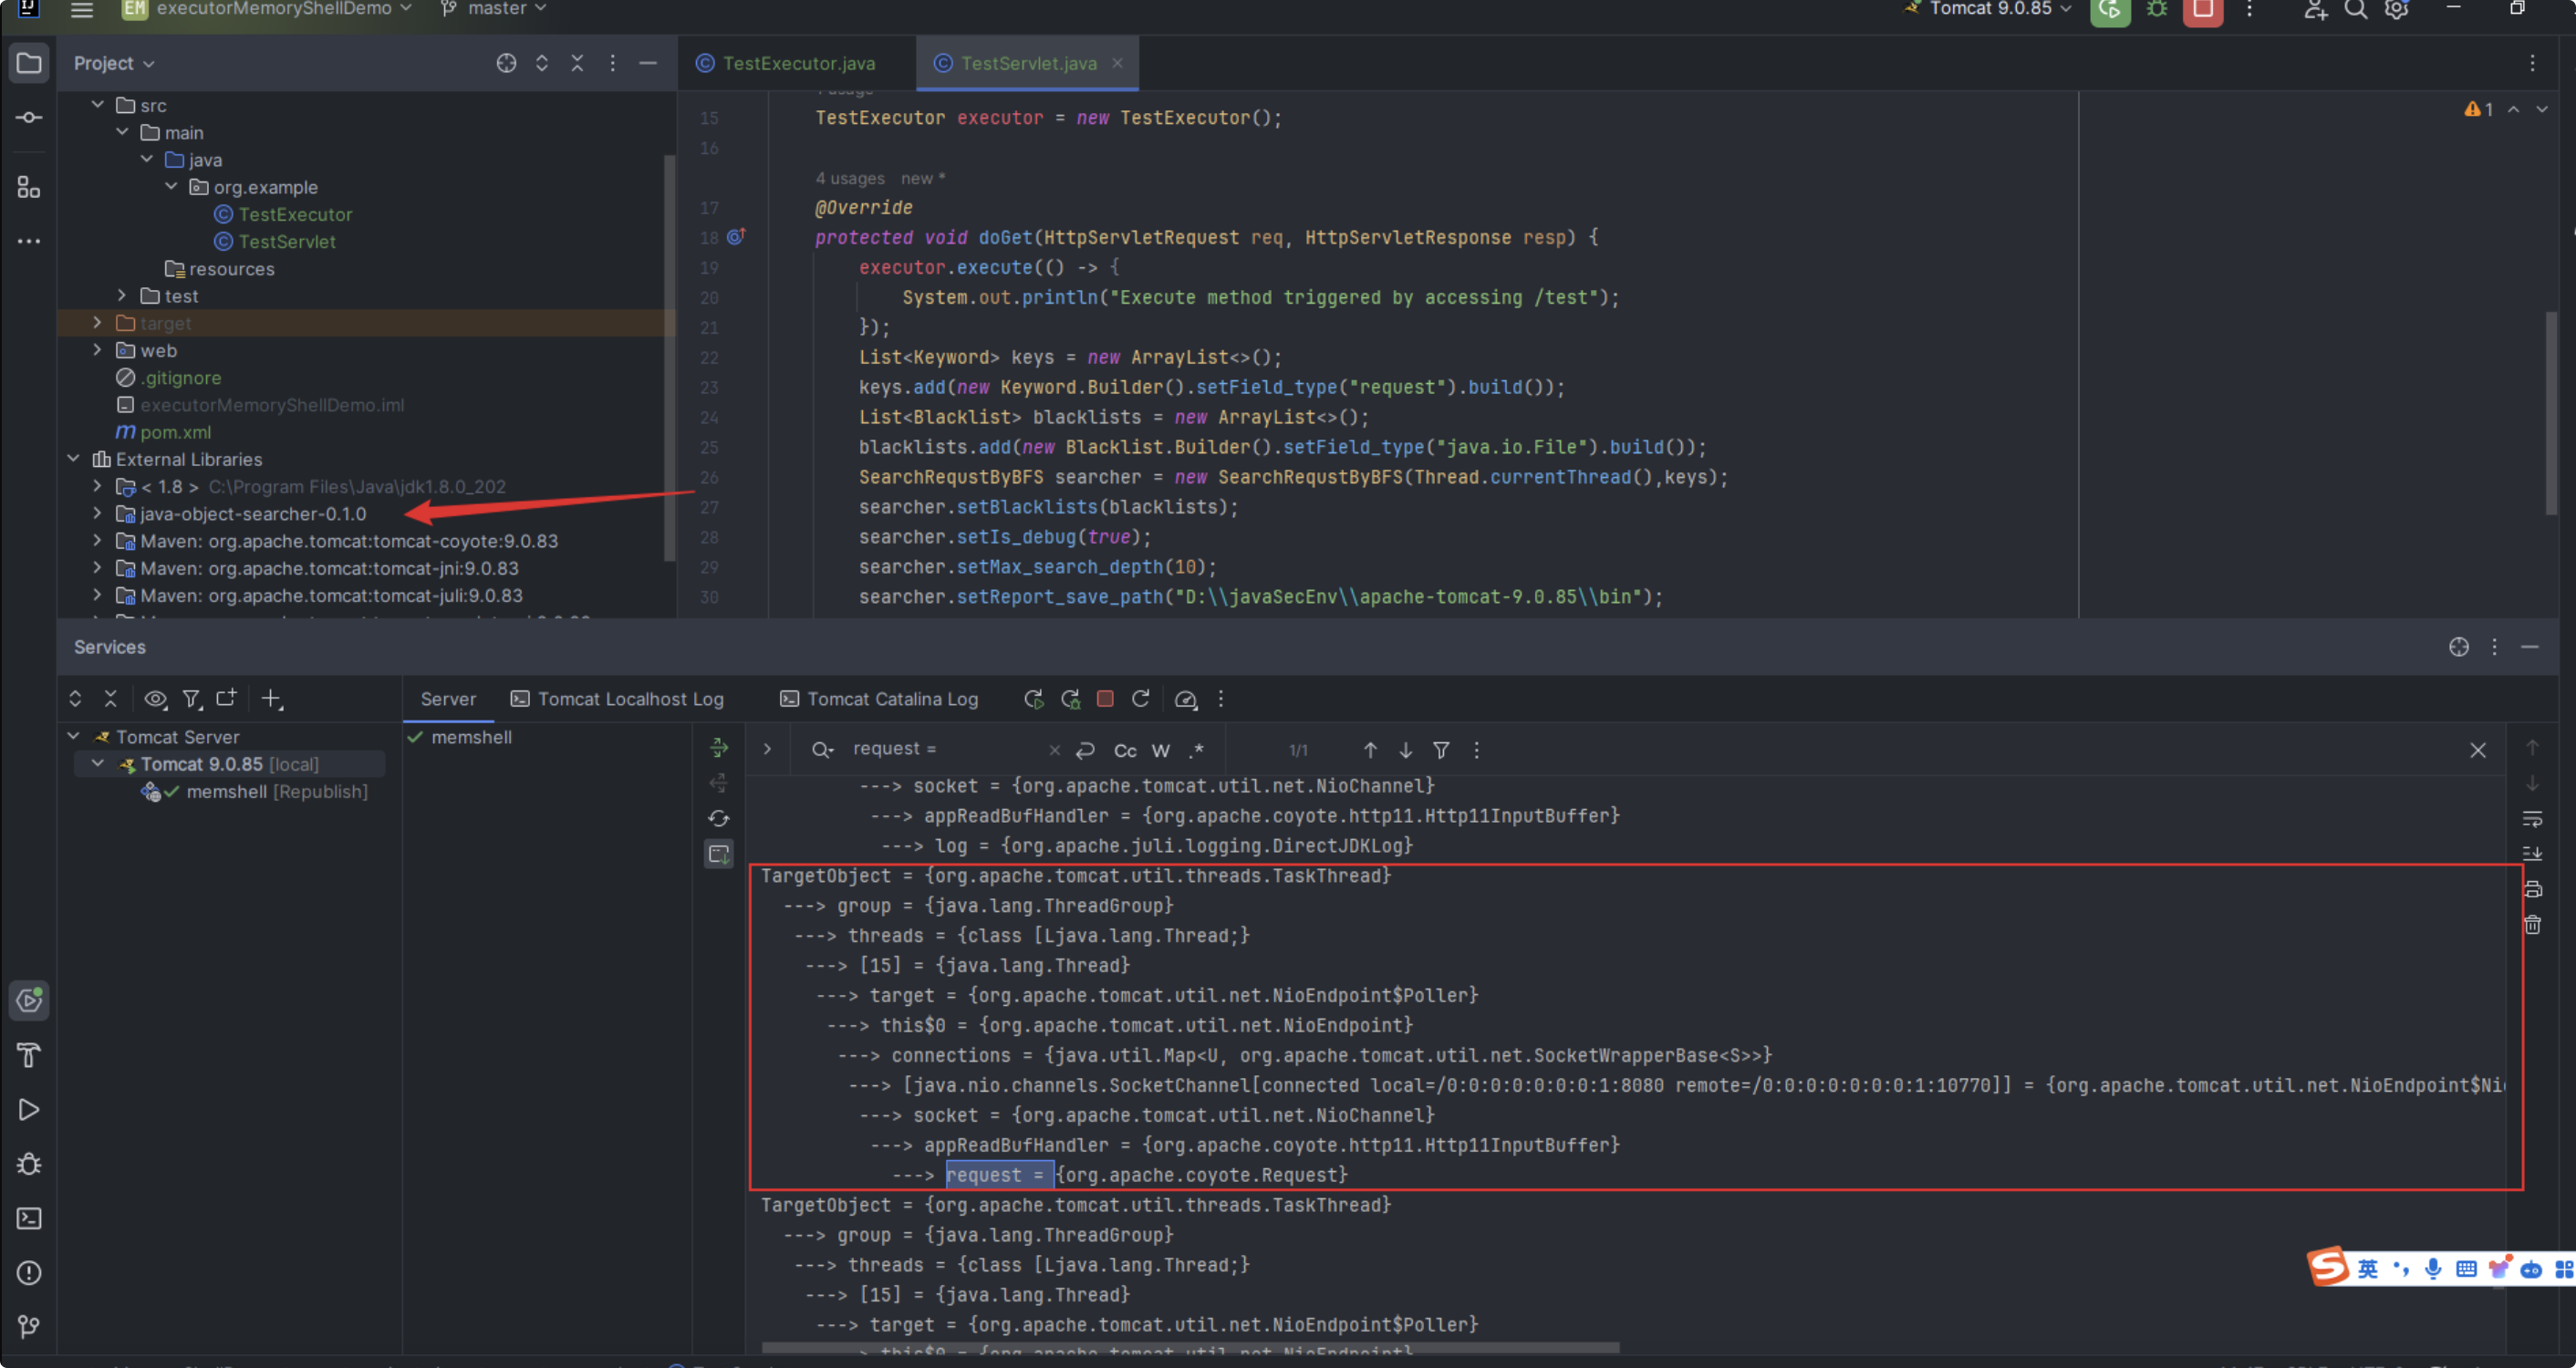2576x1368 pixels.
Task: Expand java-object-searcher-0.1.0 library
Action: (98, 513)
